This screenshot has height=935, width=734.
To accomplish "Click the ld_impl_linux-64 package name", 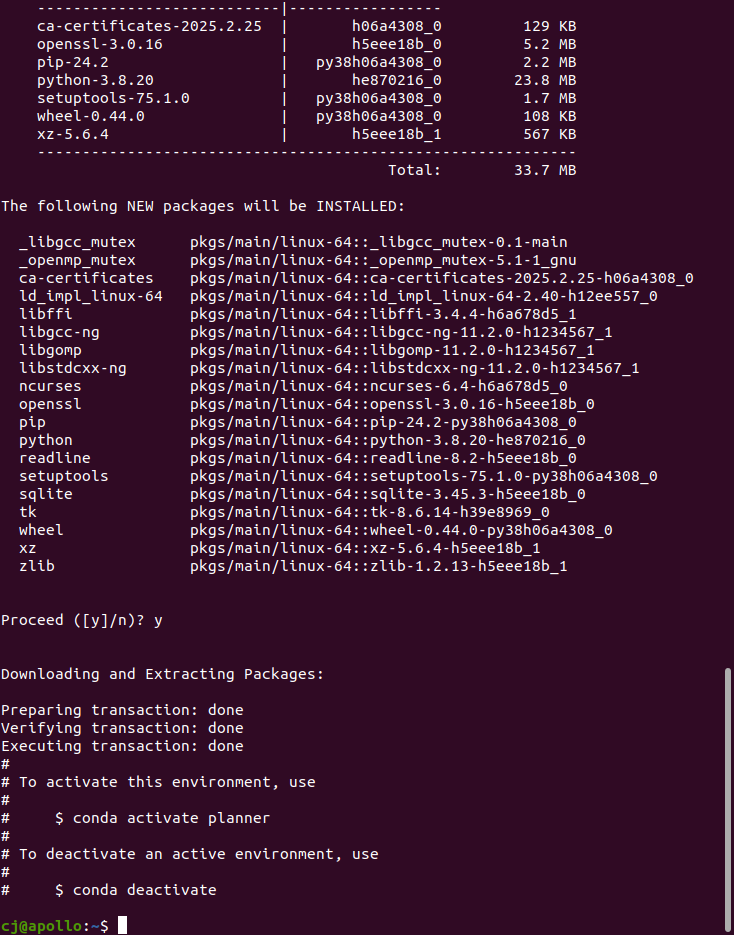I will [91, 296].
